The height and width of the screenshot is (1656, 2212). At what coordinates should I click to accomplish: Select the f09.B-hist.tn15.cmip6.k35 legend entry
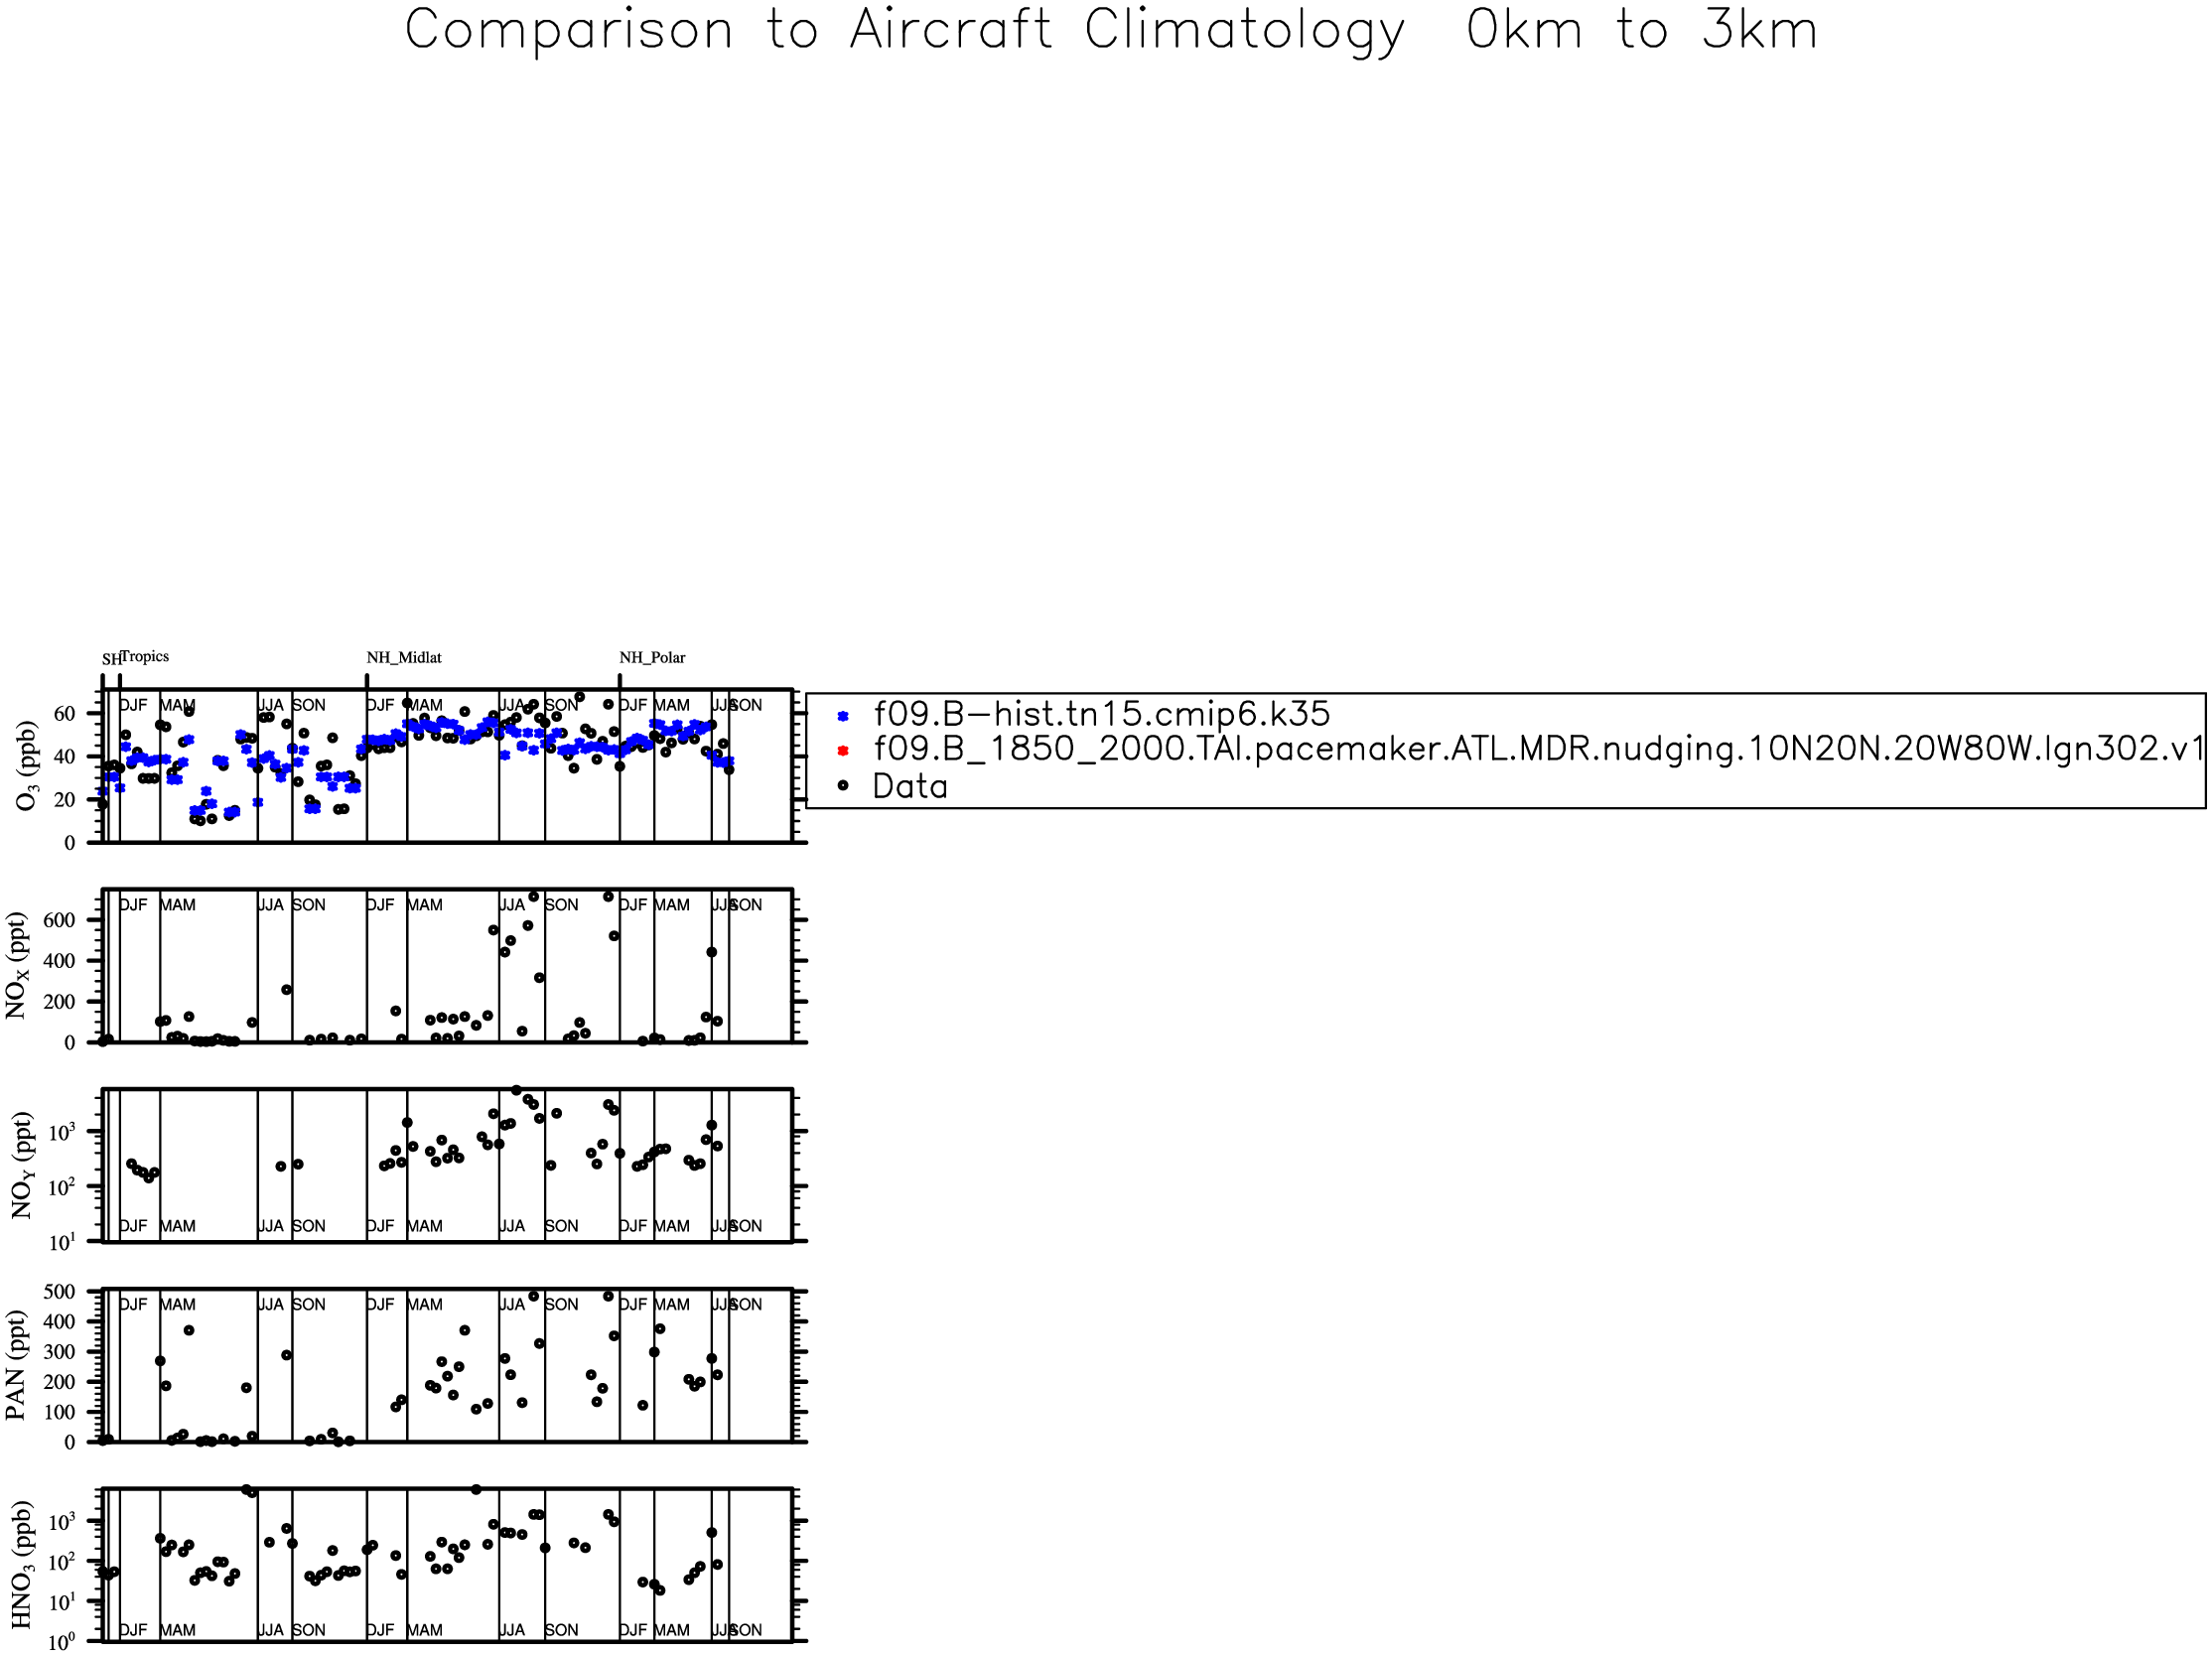[1101, 714]
